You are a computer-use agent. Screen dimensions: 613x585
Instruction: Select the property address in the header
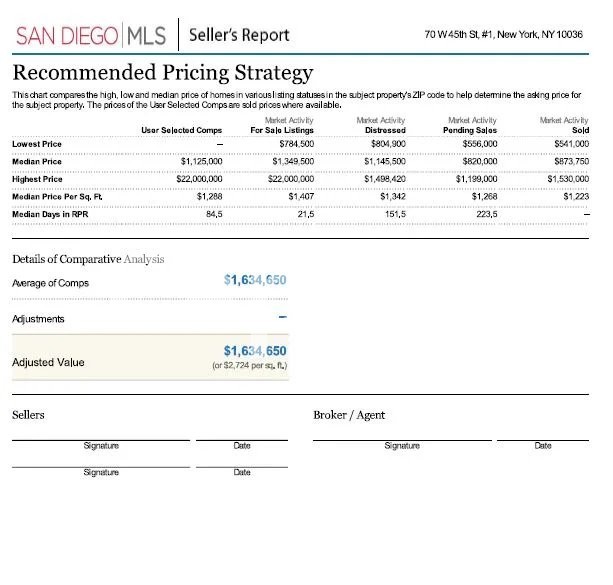503,34
